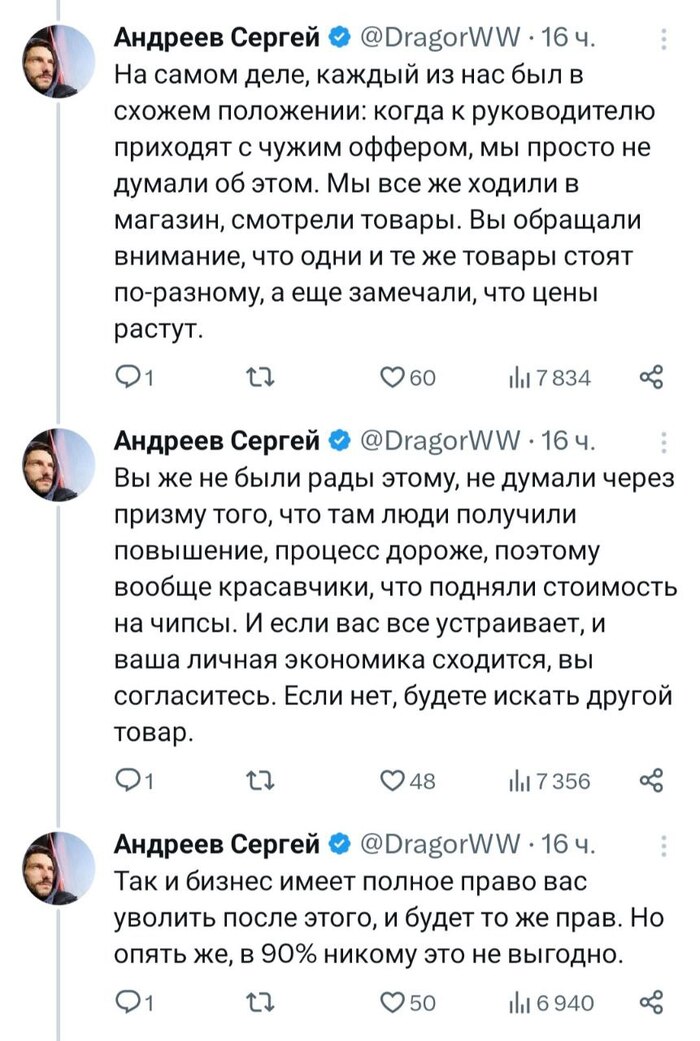
Task: Open more options menu of second tweet
Action: [x=666, y=443]
